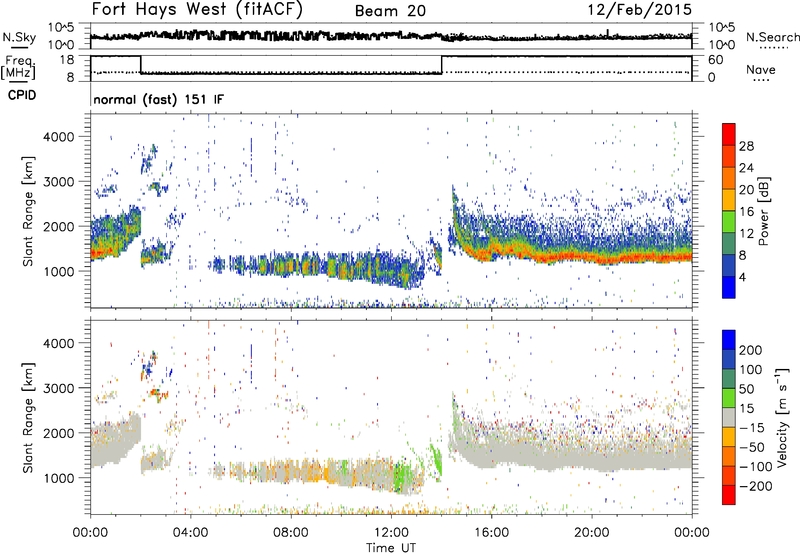Click the '18' frequency axis tick

tap(67, 60)
